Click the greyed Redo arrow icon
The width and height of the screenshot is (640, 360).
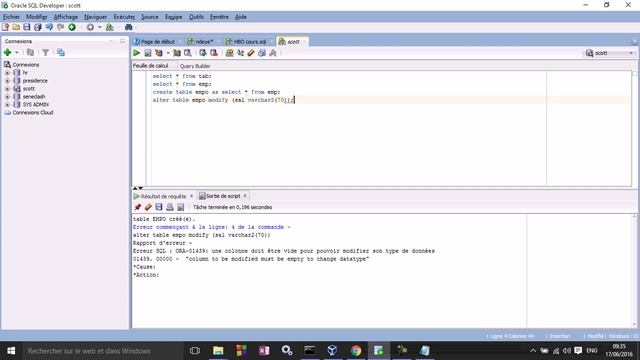click(x=60, y=27)
